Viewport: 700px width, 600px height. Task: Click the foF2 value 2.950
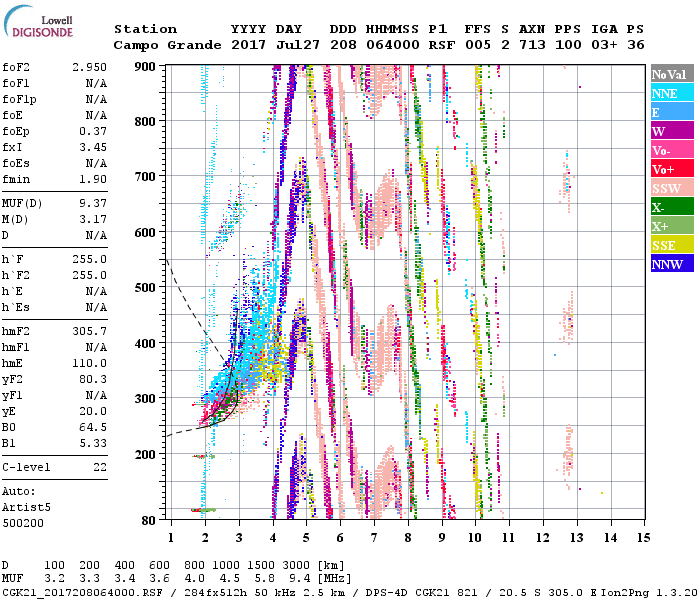(90, 67)
